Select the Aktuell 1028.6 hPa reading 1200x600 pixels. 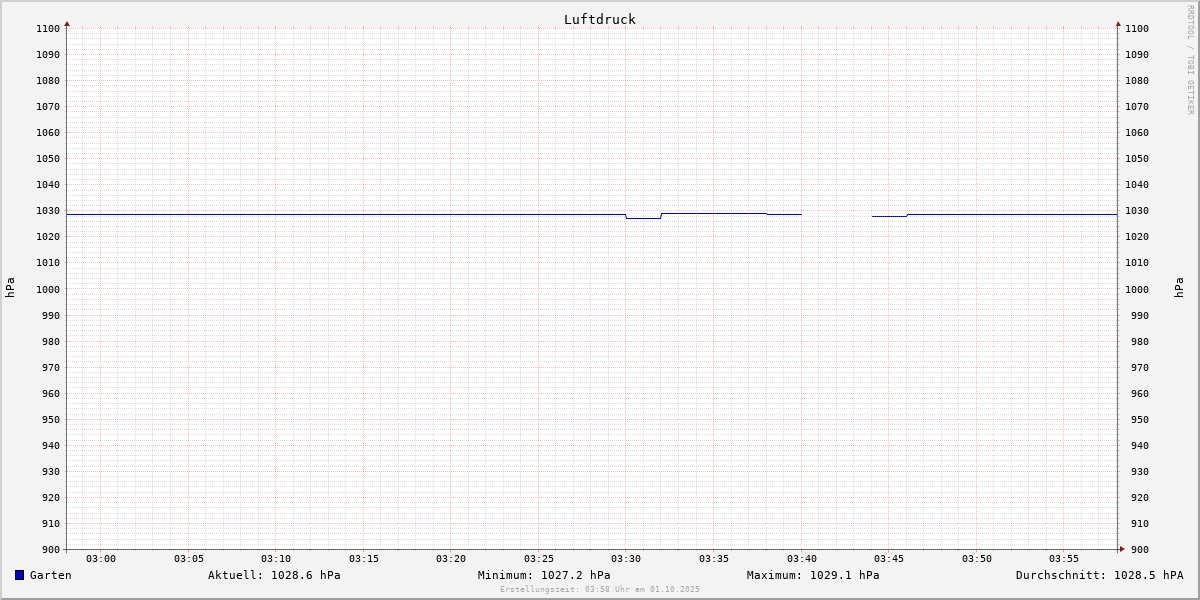pyautogui.click(x=274, y=575)
